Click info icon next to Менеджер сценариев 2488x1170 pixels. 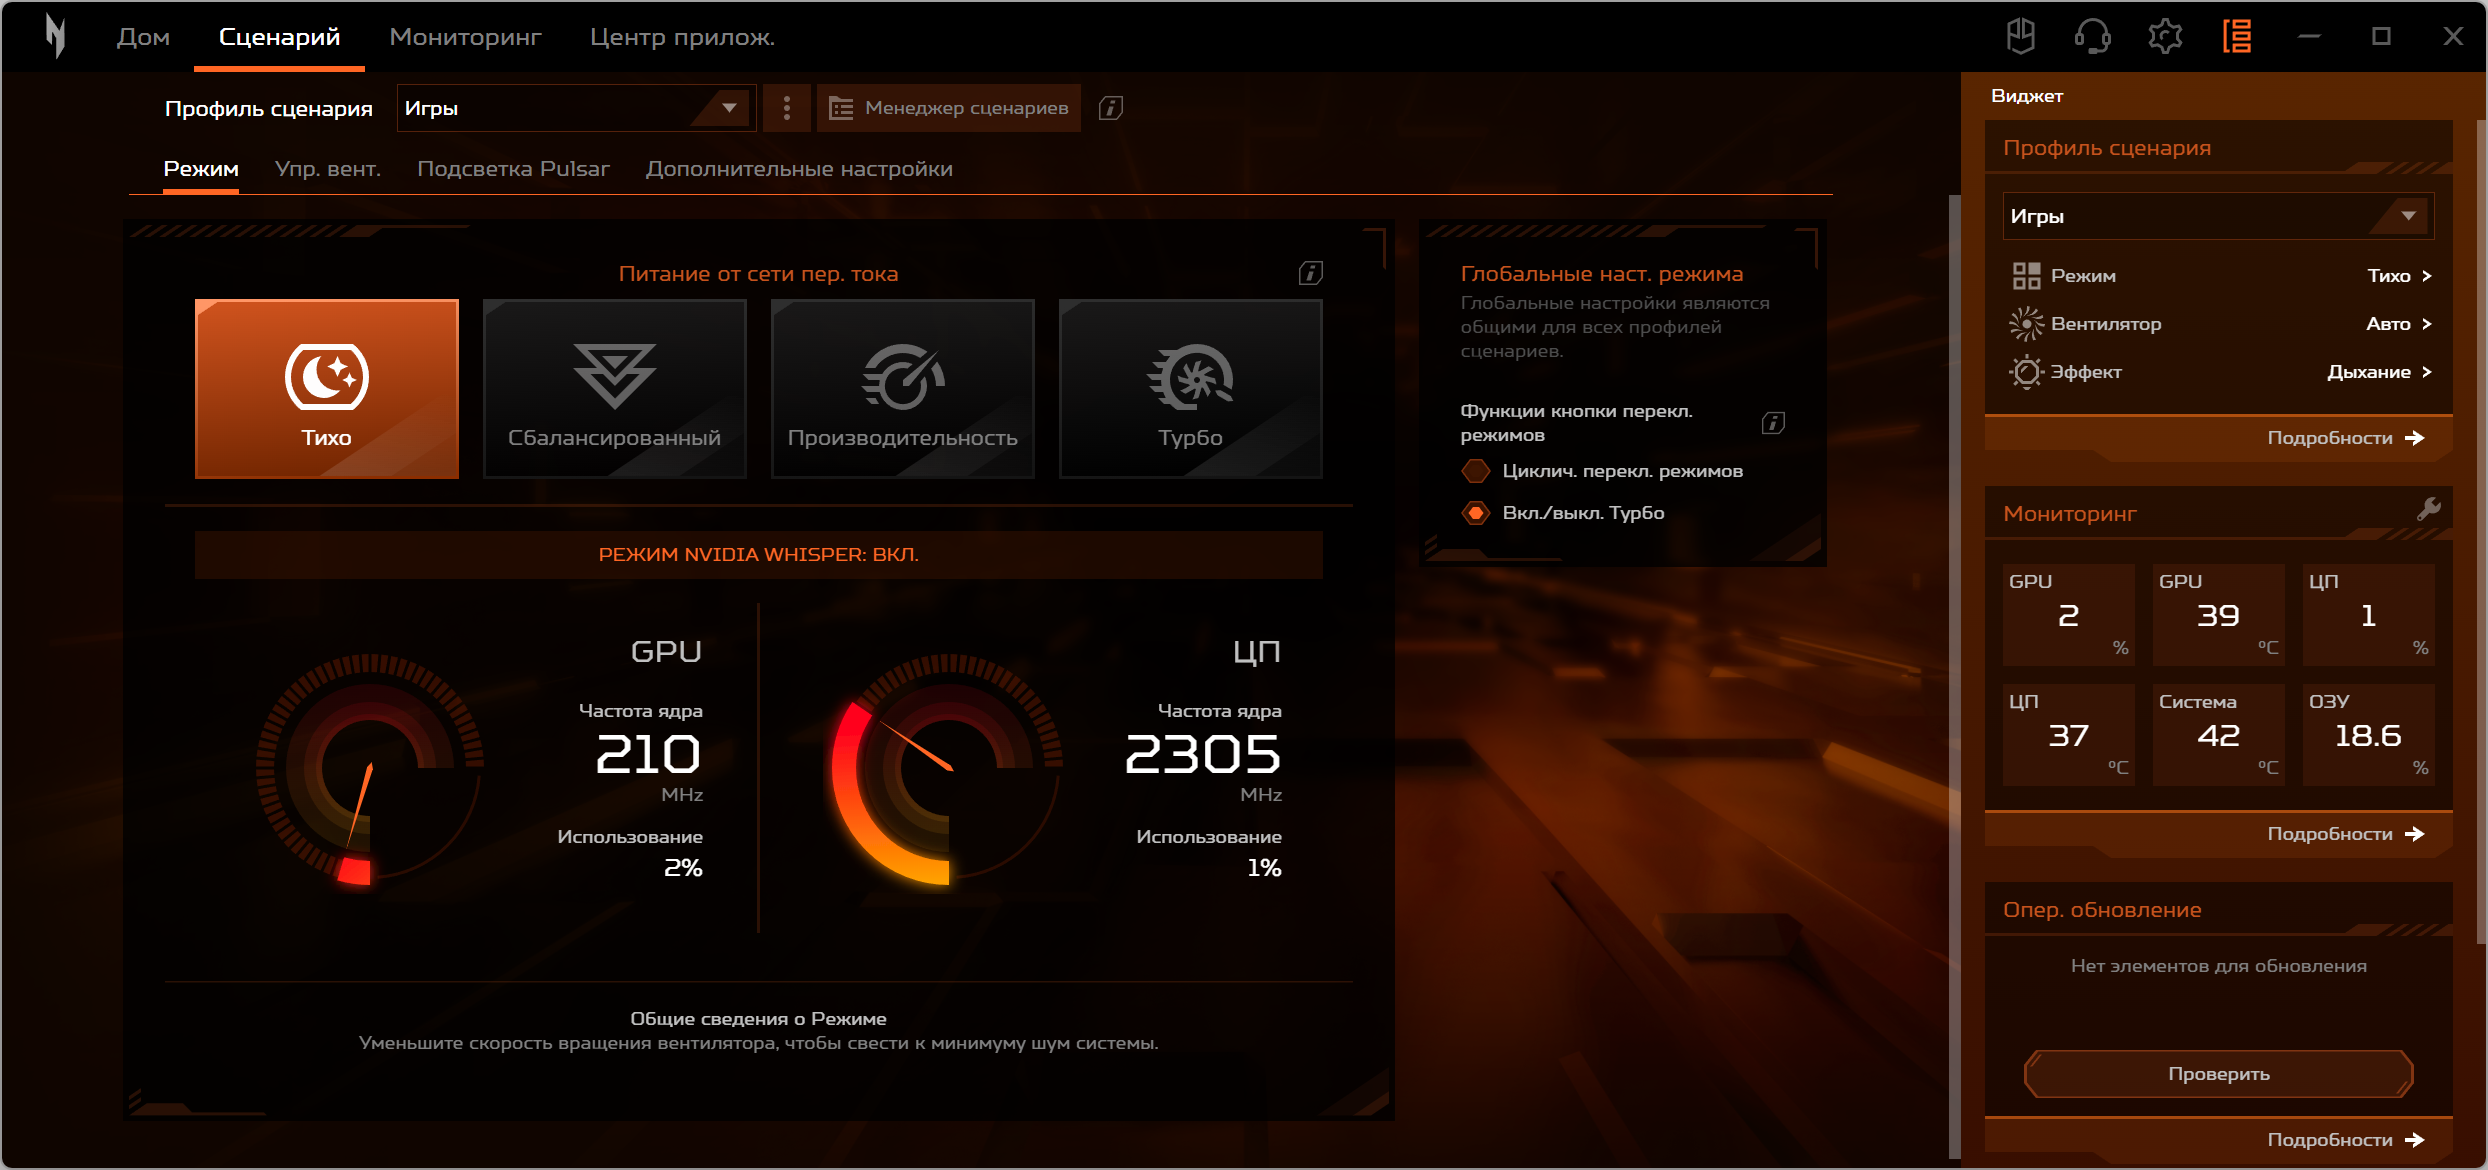(1110, 108)
